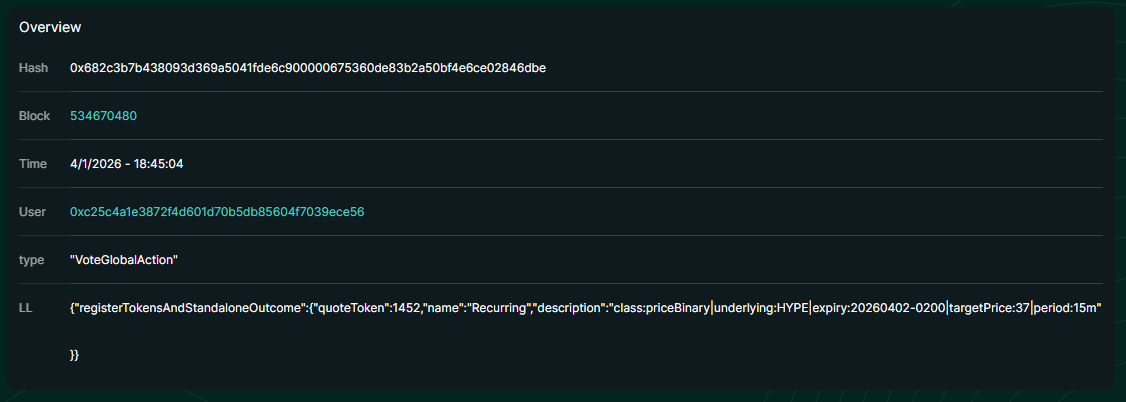The image size is (1126, 402).
Task: Click the Hash field label
Action: (33, 68)
